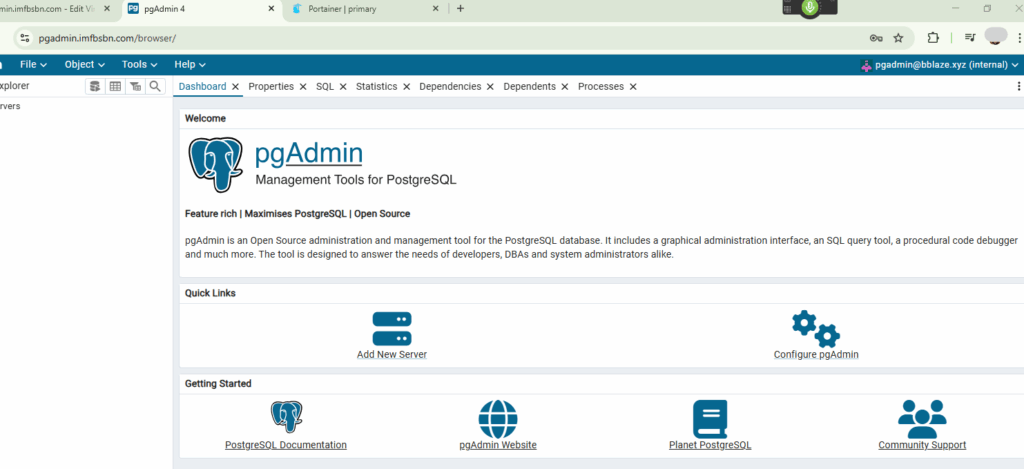This screenshot has width=1024, height=469.
Task: Open the File menu dropdown
Action: [x=33, y=64]
